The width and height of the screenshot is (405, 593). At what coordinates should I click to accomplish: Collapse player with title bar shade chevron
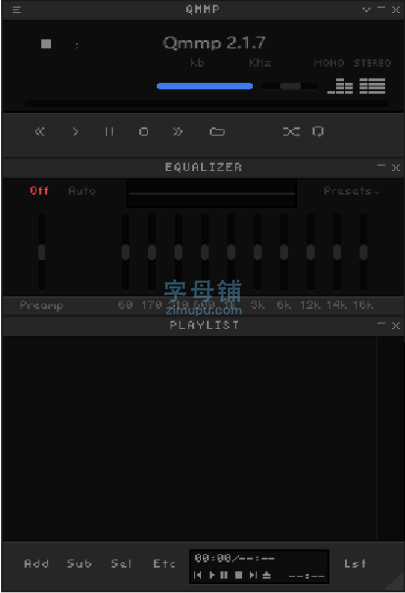click(x=366, y=9)
